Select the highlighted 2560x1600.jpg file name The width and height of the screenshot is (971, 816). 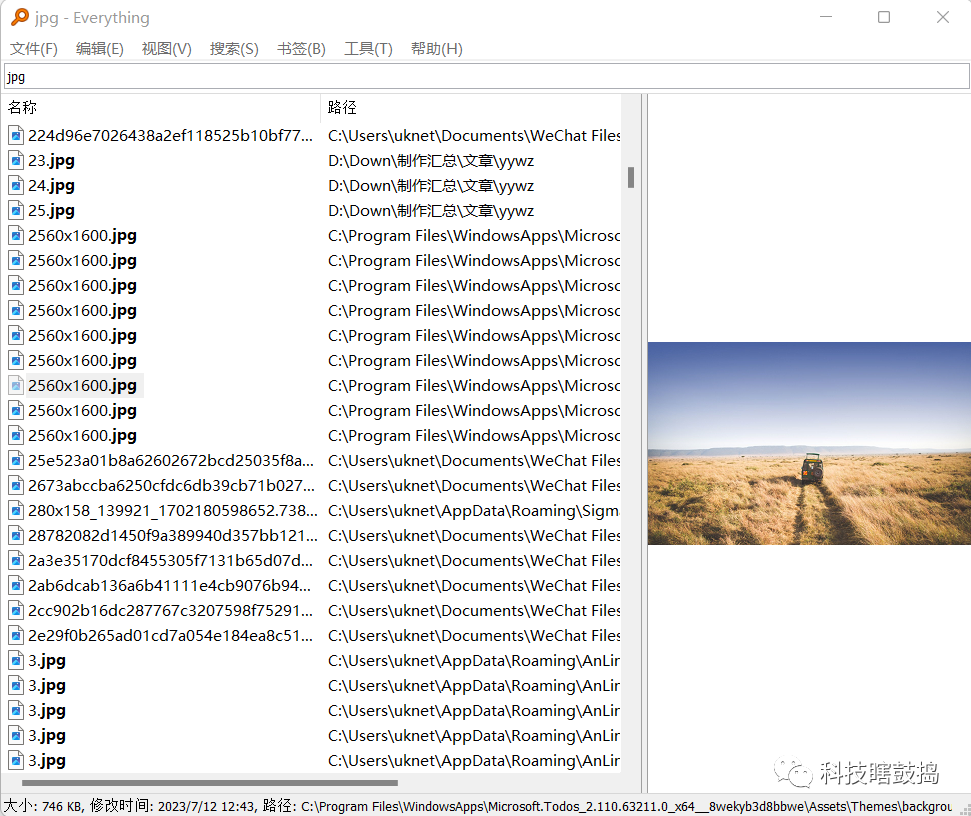pos(82,386)
